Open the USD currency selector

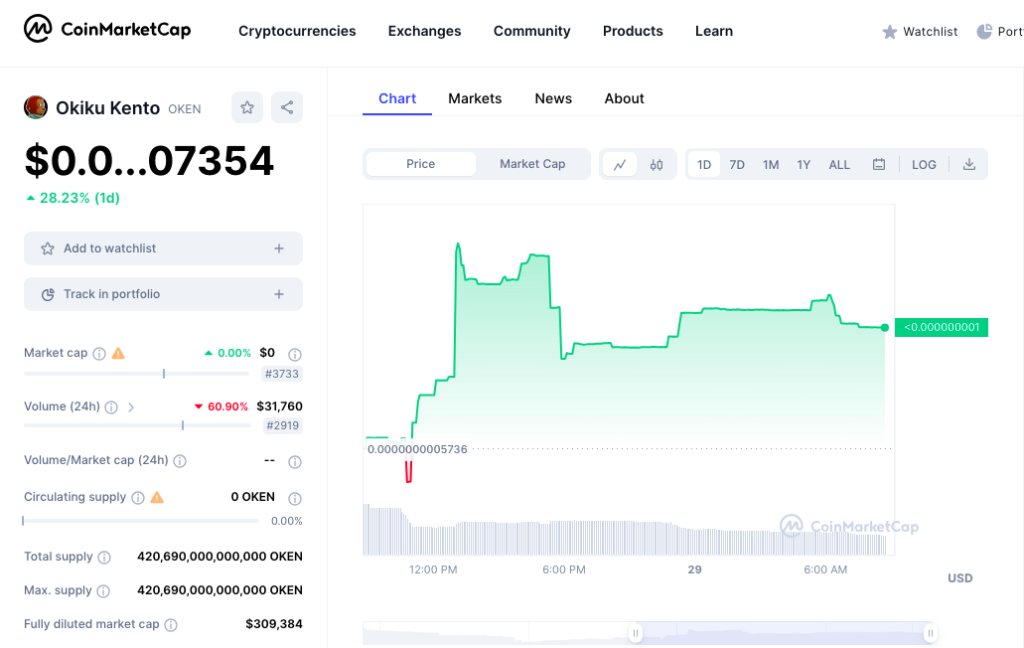tap(959, 578)
